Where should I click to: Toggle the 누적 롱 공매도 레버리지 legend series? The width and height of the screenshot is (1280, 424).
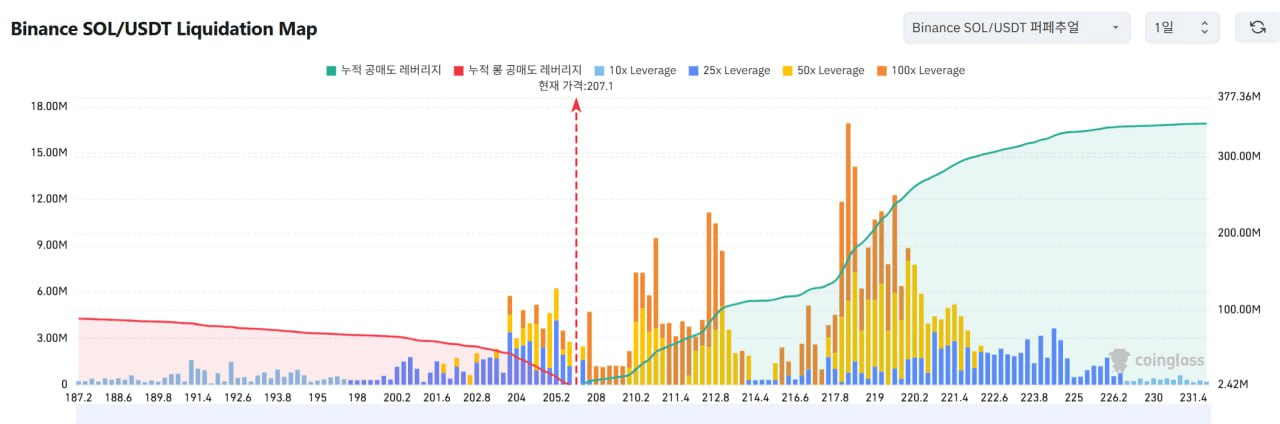[518, 70]
